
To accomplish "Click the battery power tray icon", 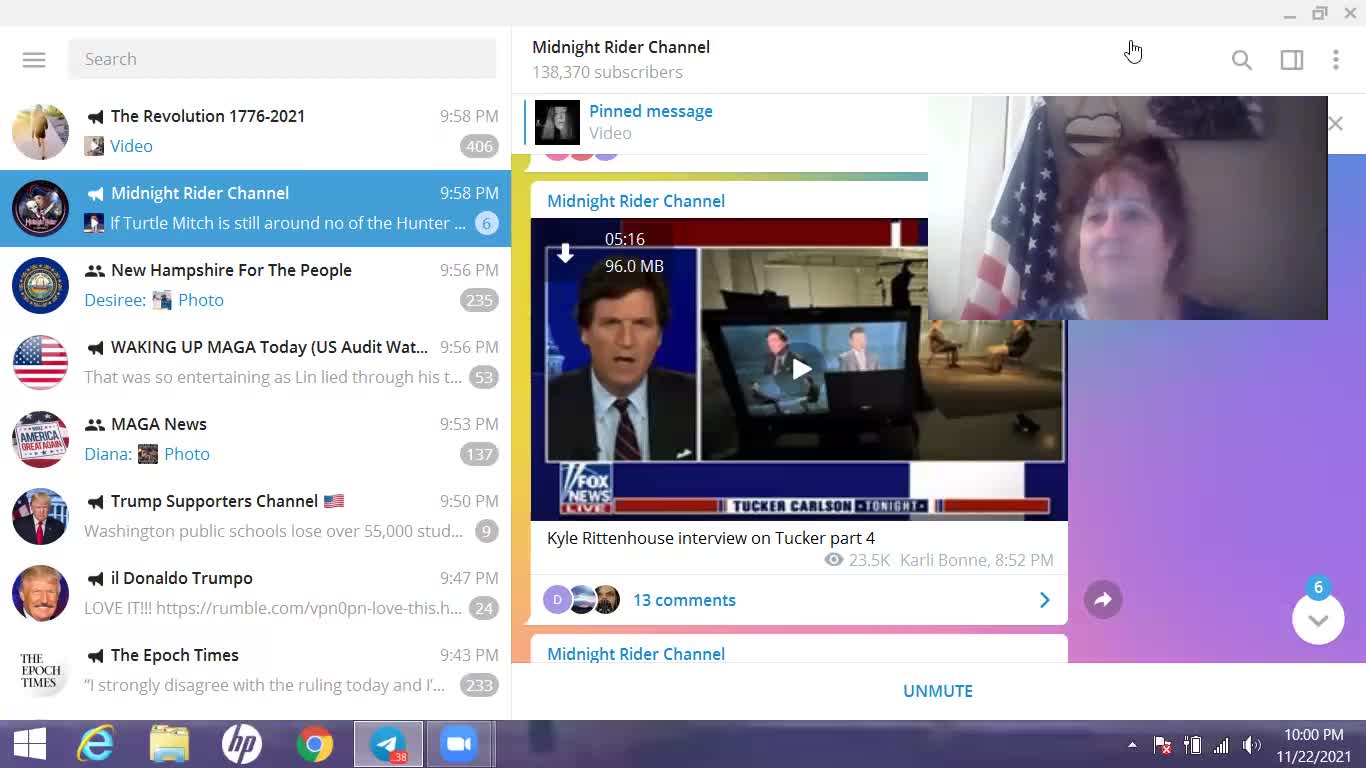I will (1192, 745).
